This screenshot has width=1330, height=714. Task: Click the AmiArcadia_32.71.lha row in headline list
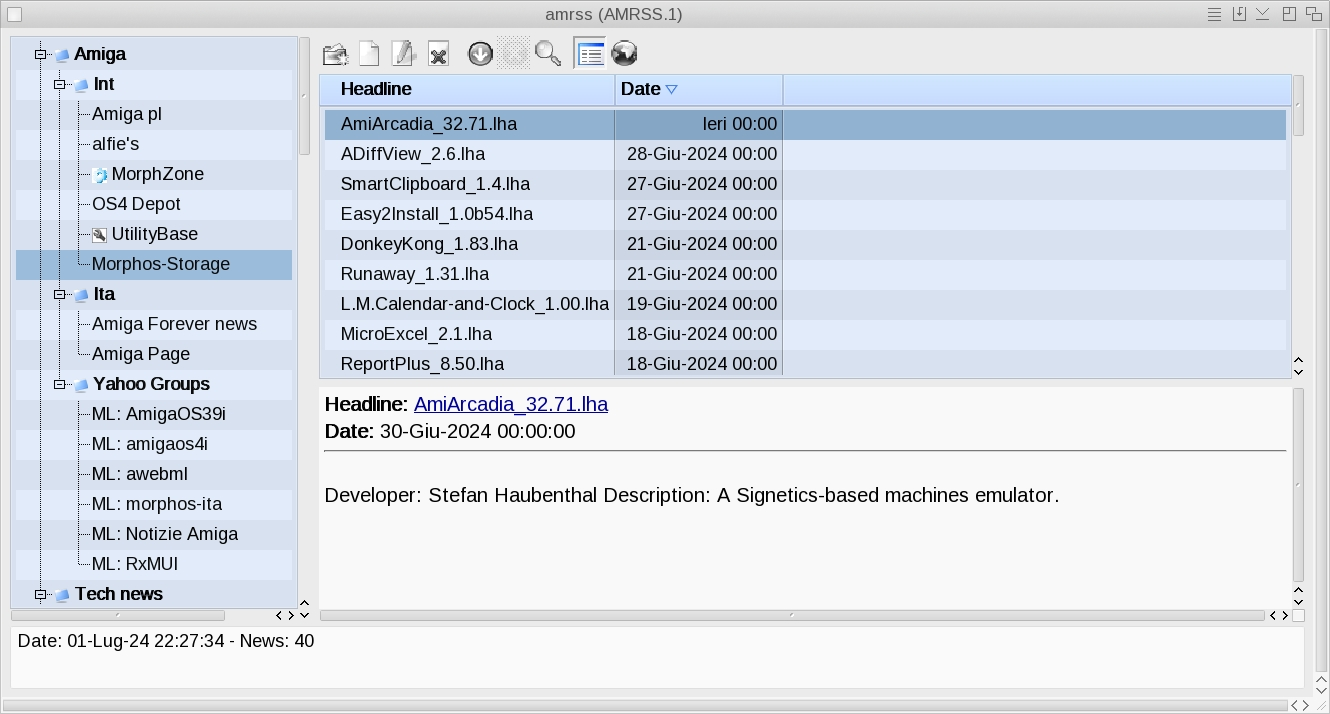coord(805,124)
